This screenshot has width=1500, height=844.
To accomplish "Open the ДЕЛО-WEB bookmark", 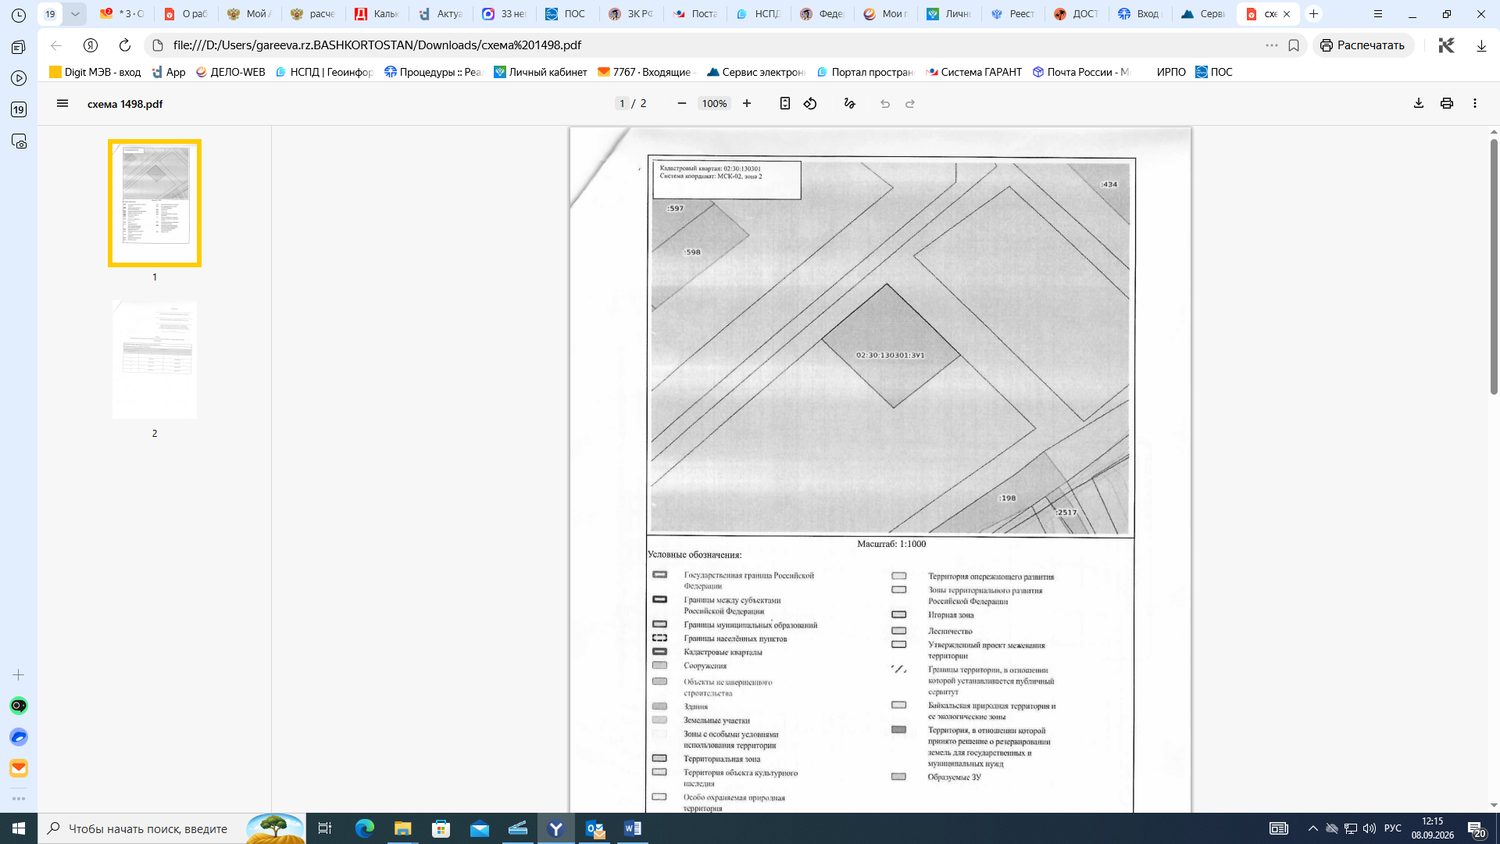I will (231, 72).
